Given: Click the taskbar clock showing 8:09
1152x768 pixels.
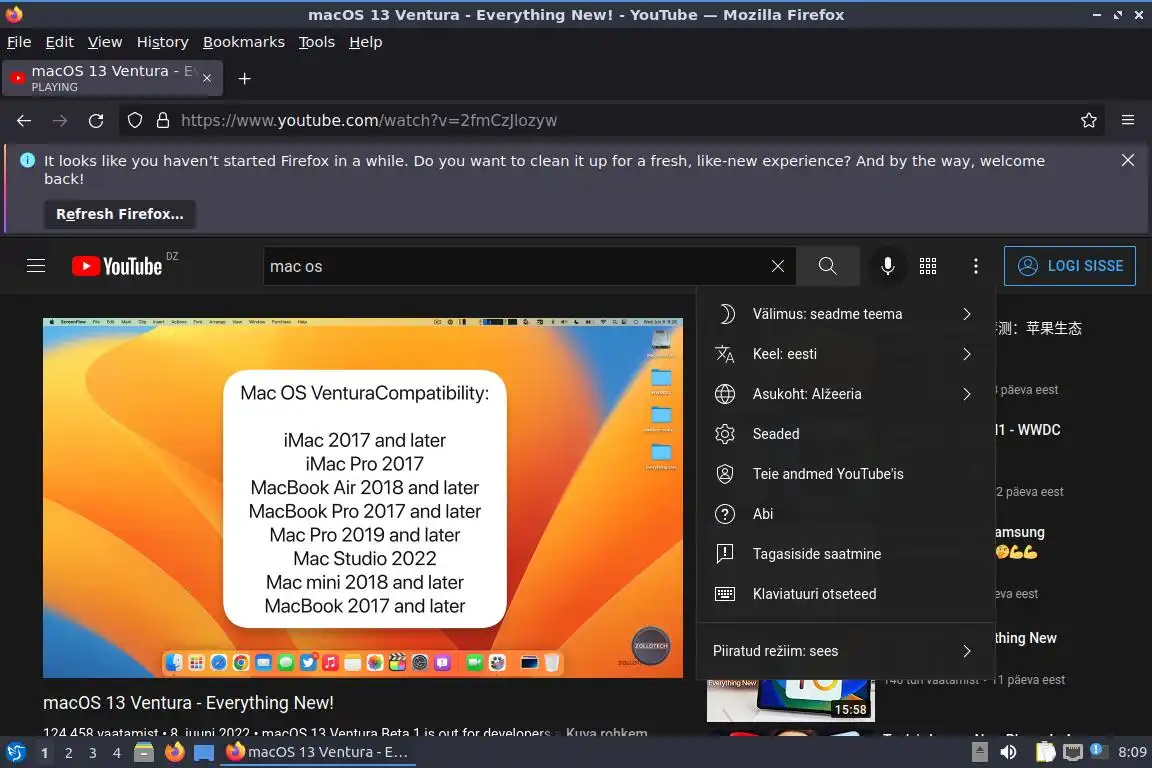Looking at the screenshot, I should pos(1131,752).
